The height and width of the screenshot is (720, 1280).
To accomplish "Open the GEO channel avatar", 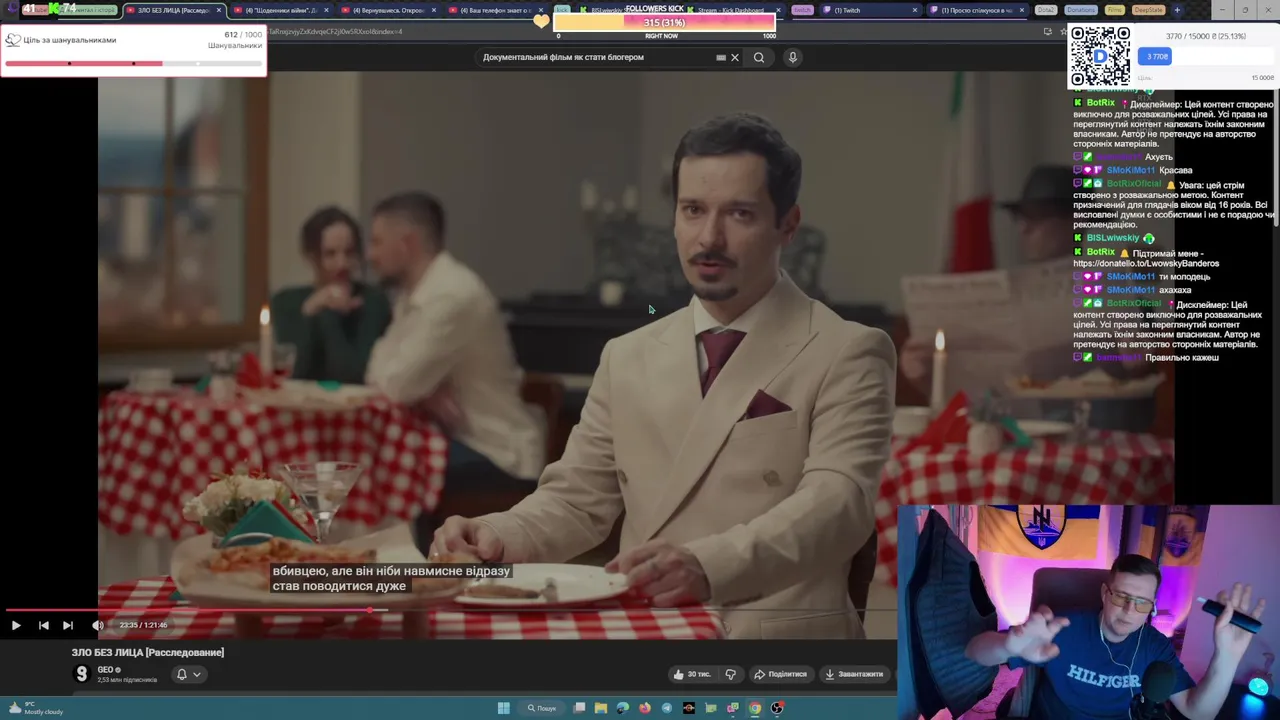I will point(82,674).
